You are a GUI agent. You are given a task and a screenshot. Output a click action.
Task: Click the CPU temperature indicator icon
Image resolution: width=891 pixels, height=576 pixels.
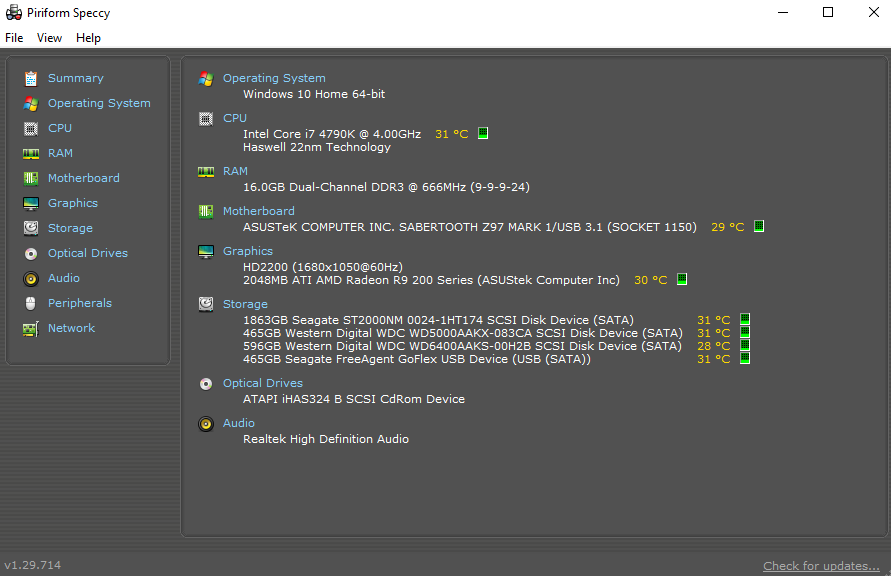click(x=483, y=133)
